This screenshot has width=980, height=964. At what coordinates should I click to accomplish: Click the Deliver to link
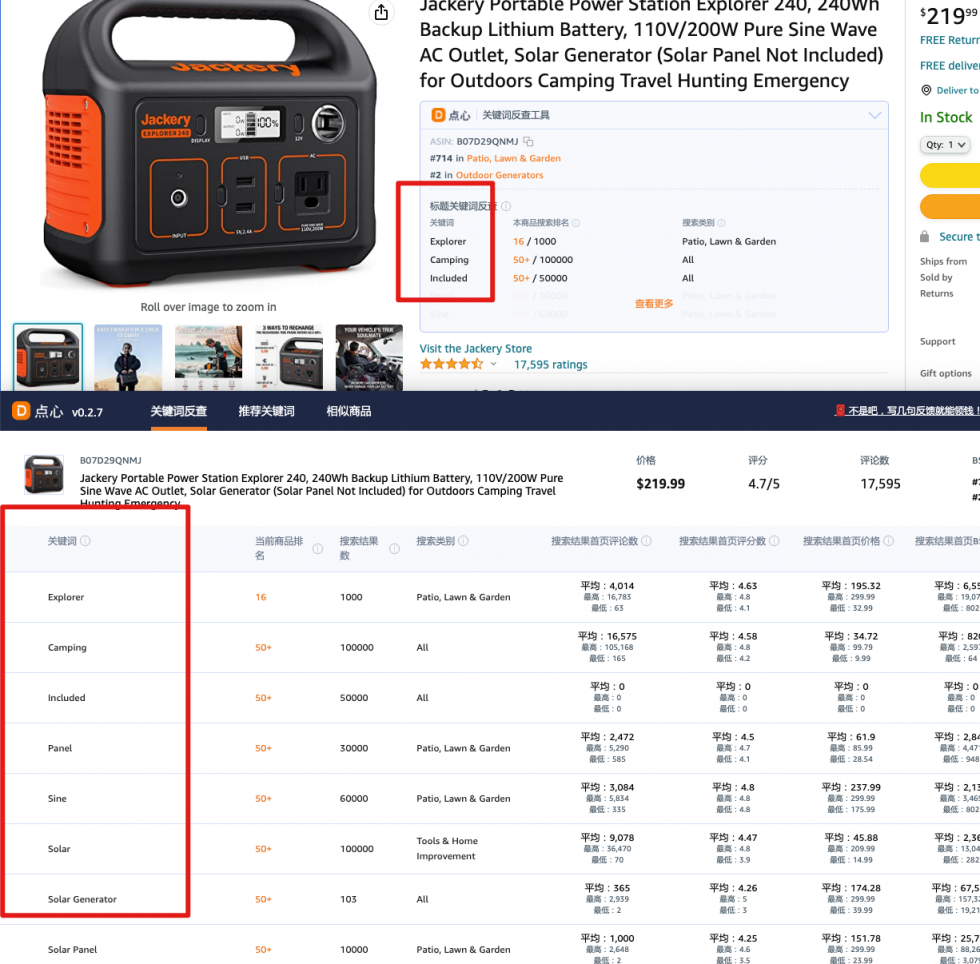(958, 90)
